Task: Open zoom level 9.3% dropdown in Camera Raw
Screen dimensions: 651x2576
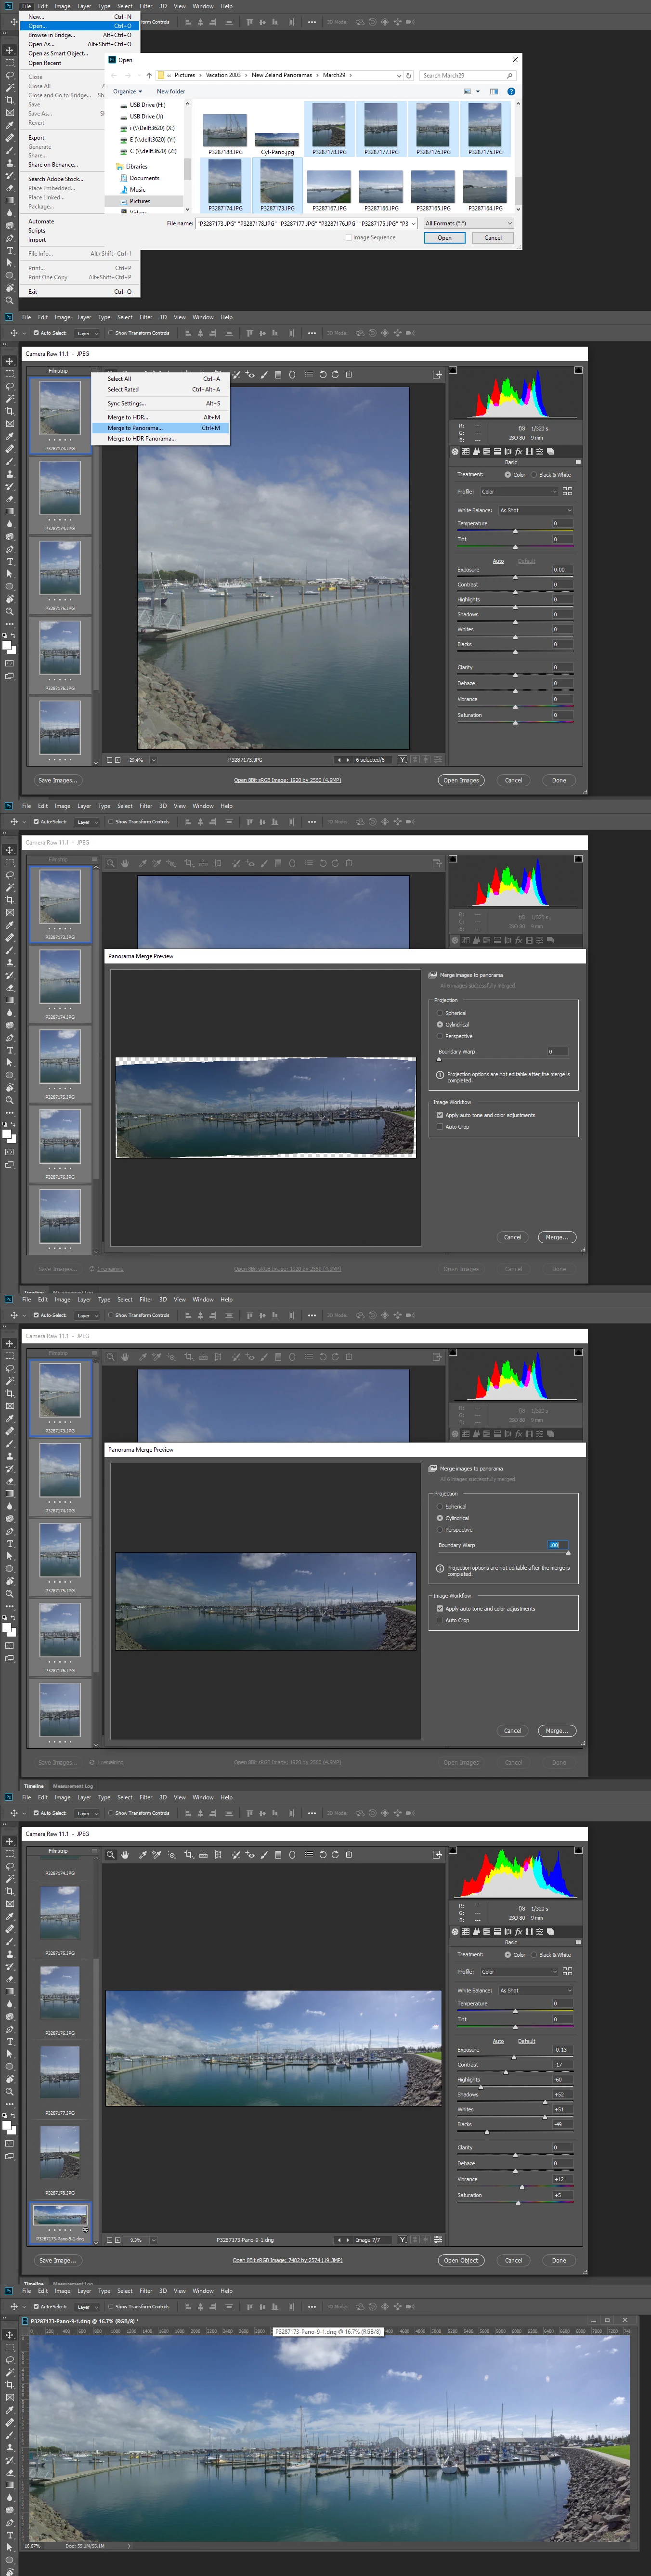Action: 153,2239
